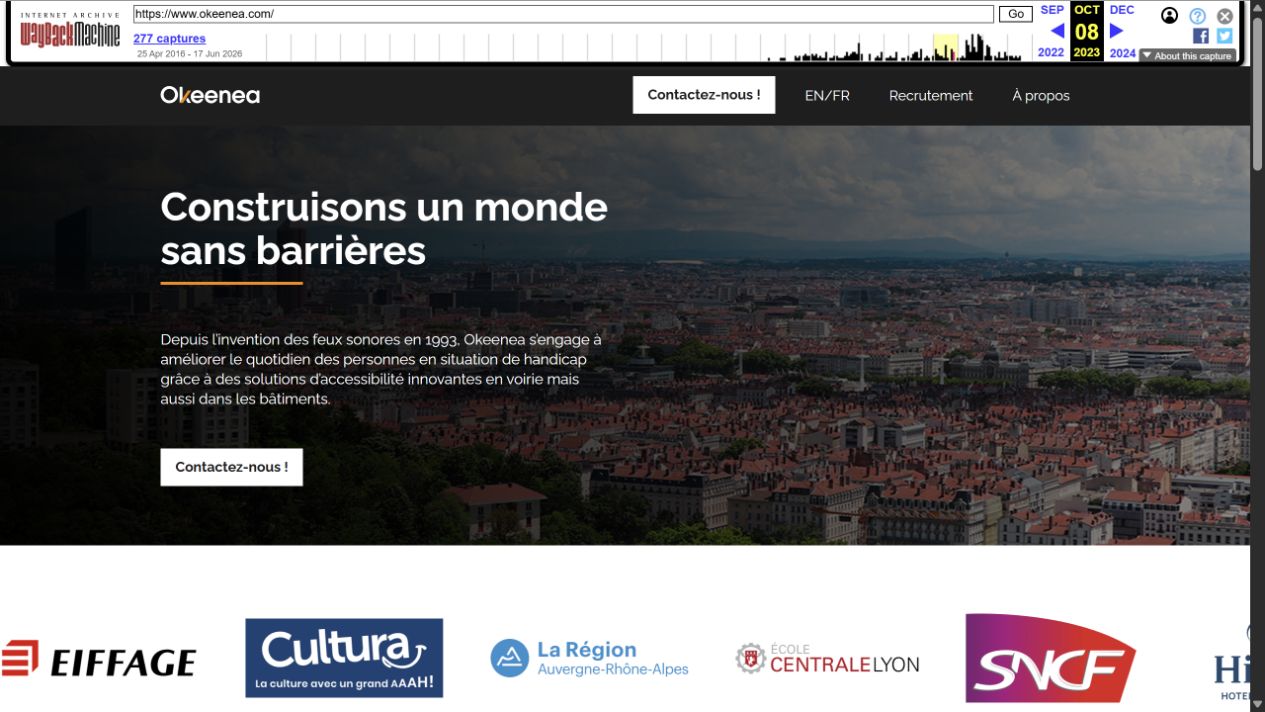This screenshot has width=1265, height=712.
Task: Go to next capture with right arrow
Action: click(x=1117, y=31)
